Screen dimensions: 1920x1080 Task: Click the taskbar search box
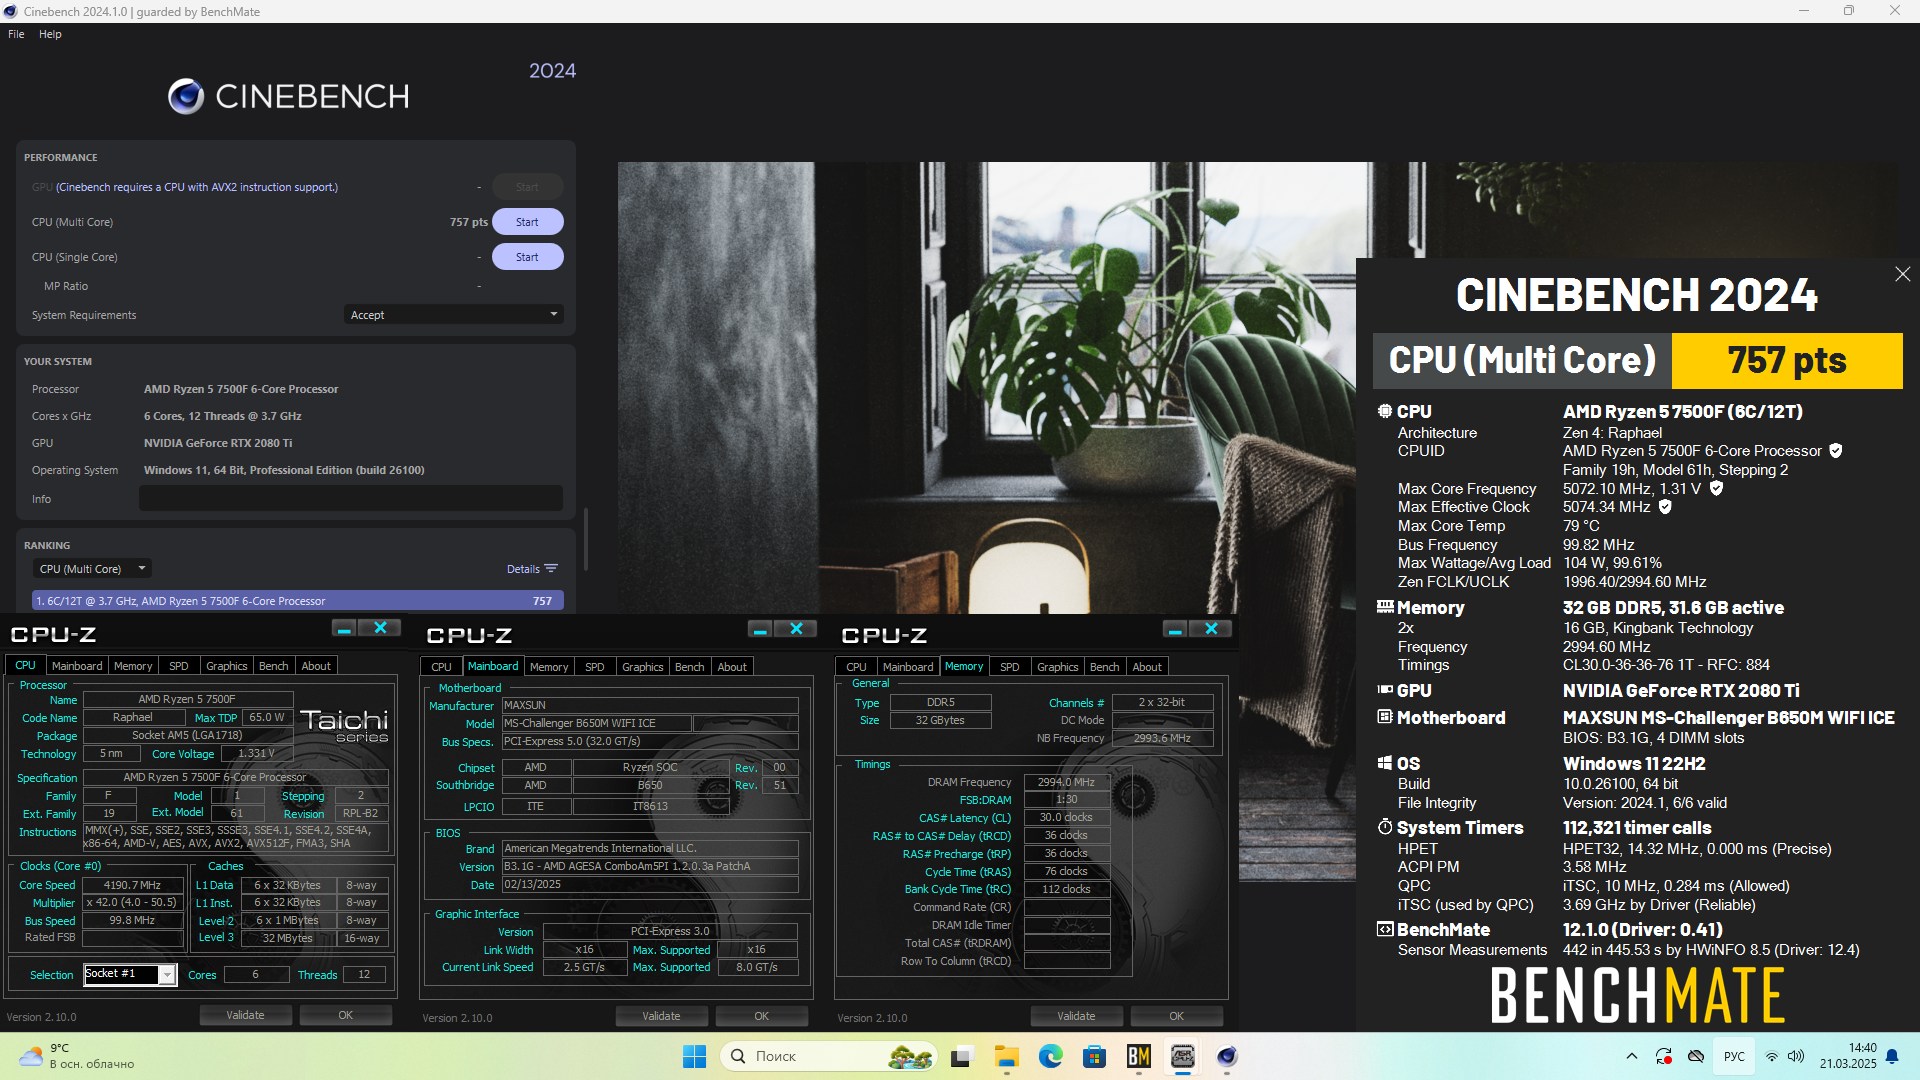click(828, 1056)
